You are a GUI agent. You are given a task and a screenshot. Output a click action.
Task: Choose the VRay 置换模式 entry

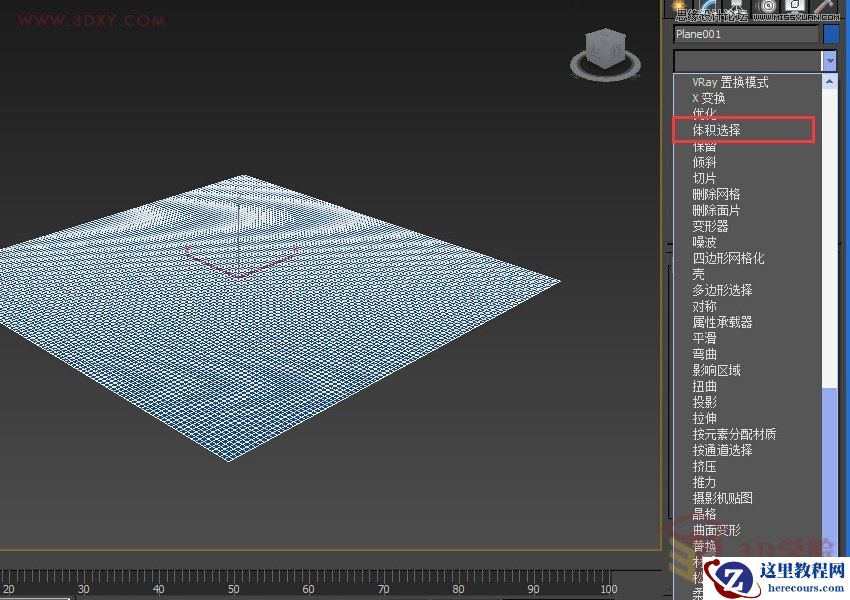(728, 82)
